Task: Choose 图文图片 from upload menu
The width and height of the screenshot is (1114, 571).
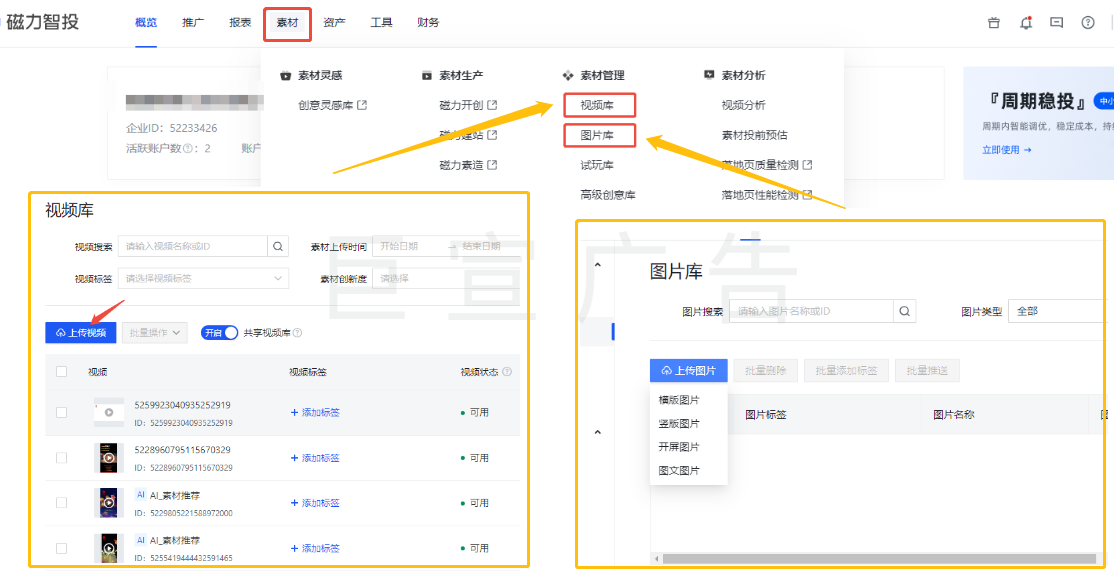Action: (x=679, y=470)
